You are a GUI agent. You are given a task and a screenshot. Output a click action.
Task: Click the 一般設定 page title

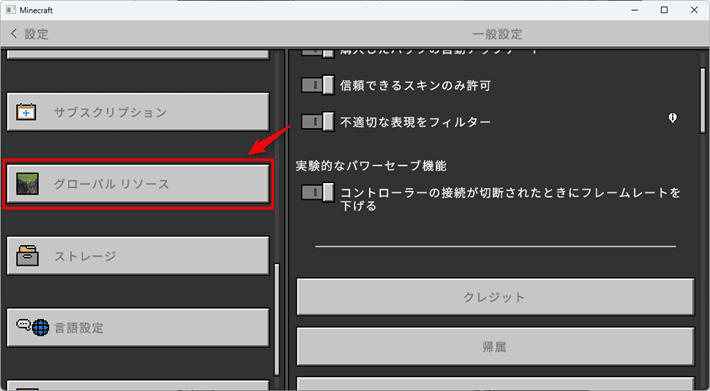coord(497,34)
